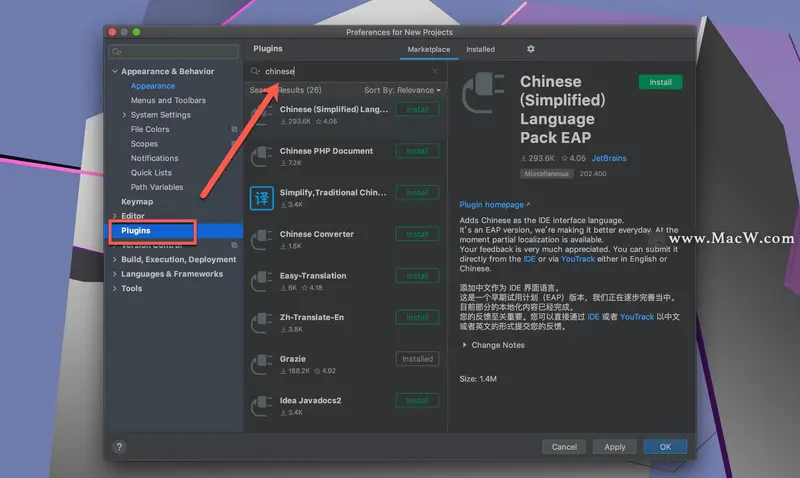
Task: Click the Chinese Converter plugin icon
Action: [262, 239]
